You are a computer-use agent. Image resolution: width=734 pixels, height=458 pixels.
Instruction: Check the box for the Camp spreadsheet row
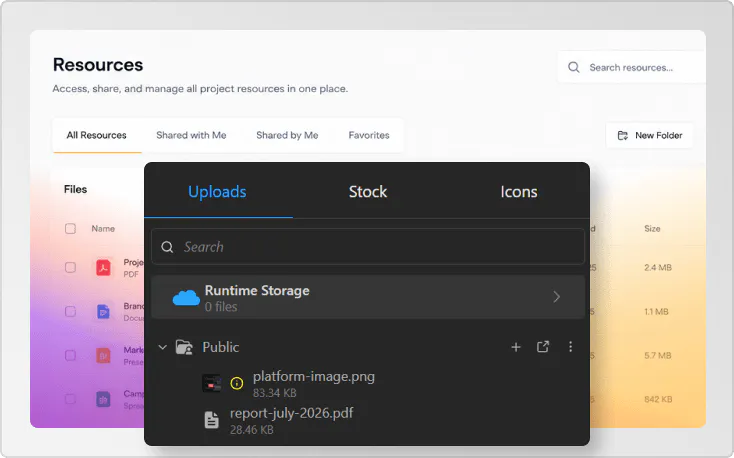[x=70, y=399]
